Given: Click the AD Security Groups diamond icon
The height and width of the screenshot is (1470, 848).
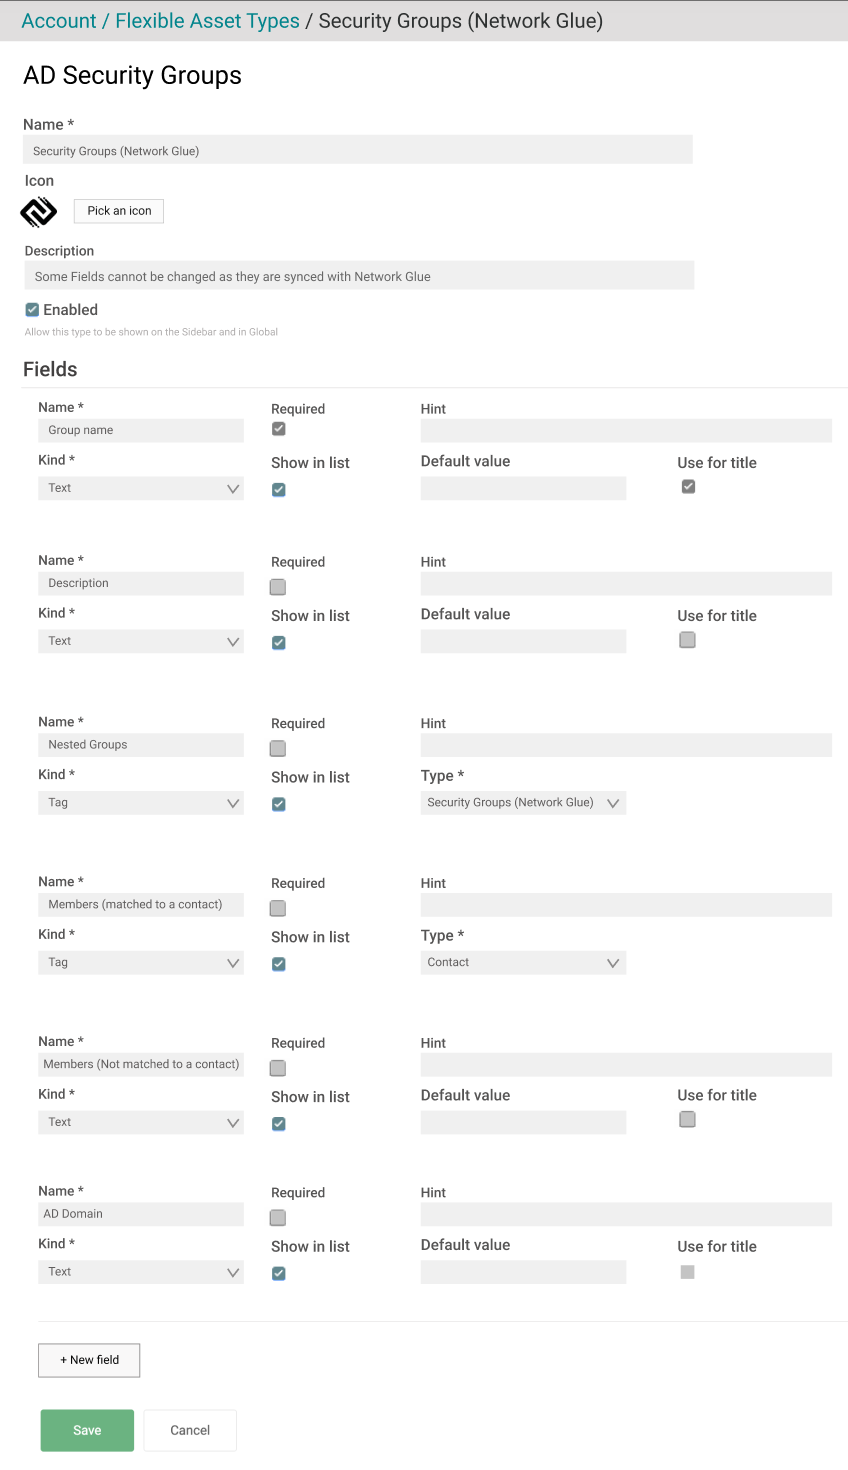Looking at the screenshot, I should click(38, 211).
